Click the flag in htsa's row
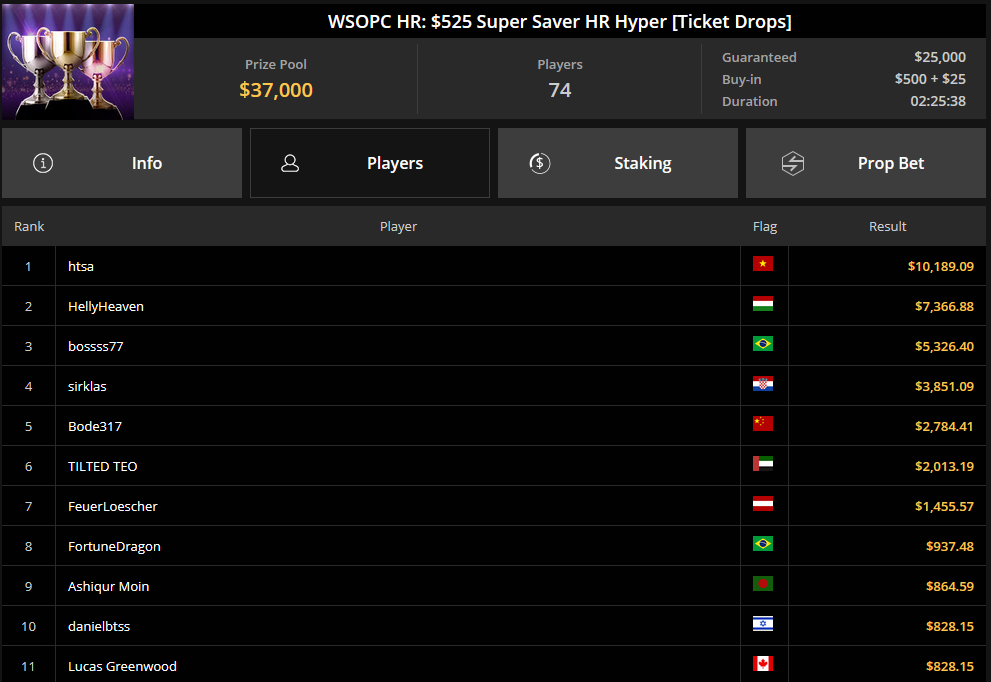Screen dimensions: 991x682 coord(763,264)
